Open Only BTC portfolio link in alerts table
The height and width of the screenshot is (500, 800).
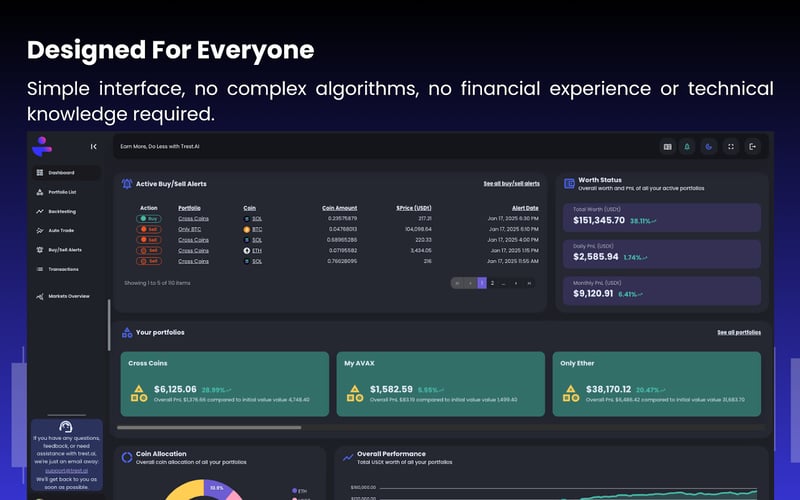pyautogui.click(x=189, y=230)
